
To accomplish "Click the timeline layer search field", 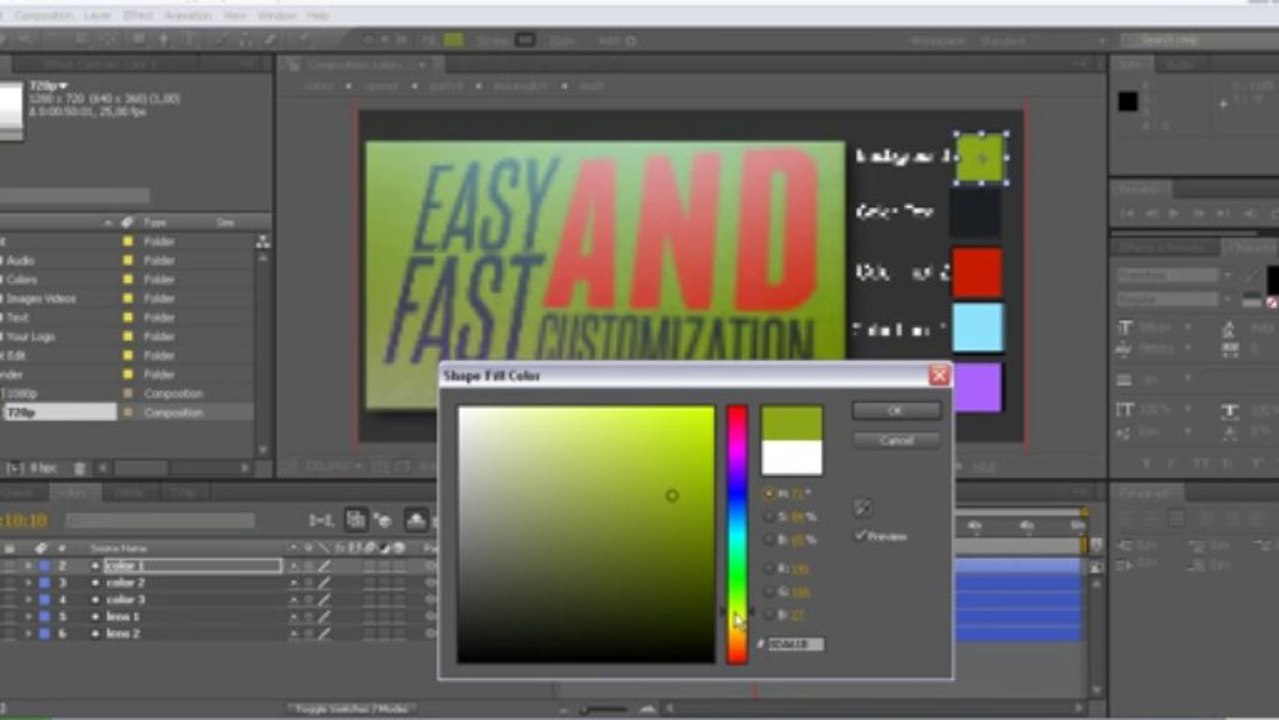I will pos(160,521).
